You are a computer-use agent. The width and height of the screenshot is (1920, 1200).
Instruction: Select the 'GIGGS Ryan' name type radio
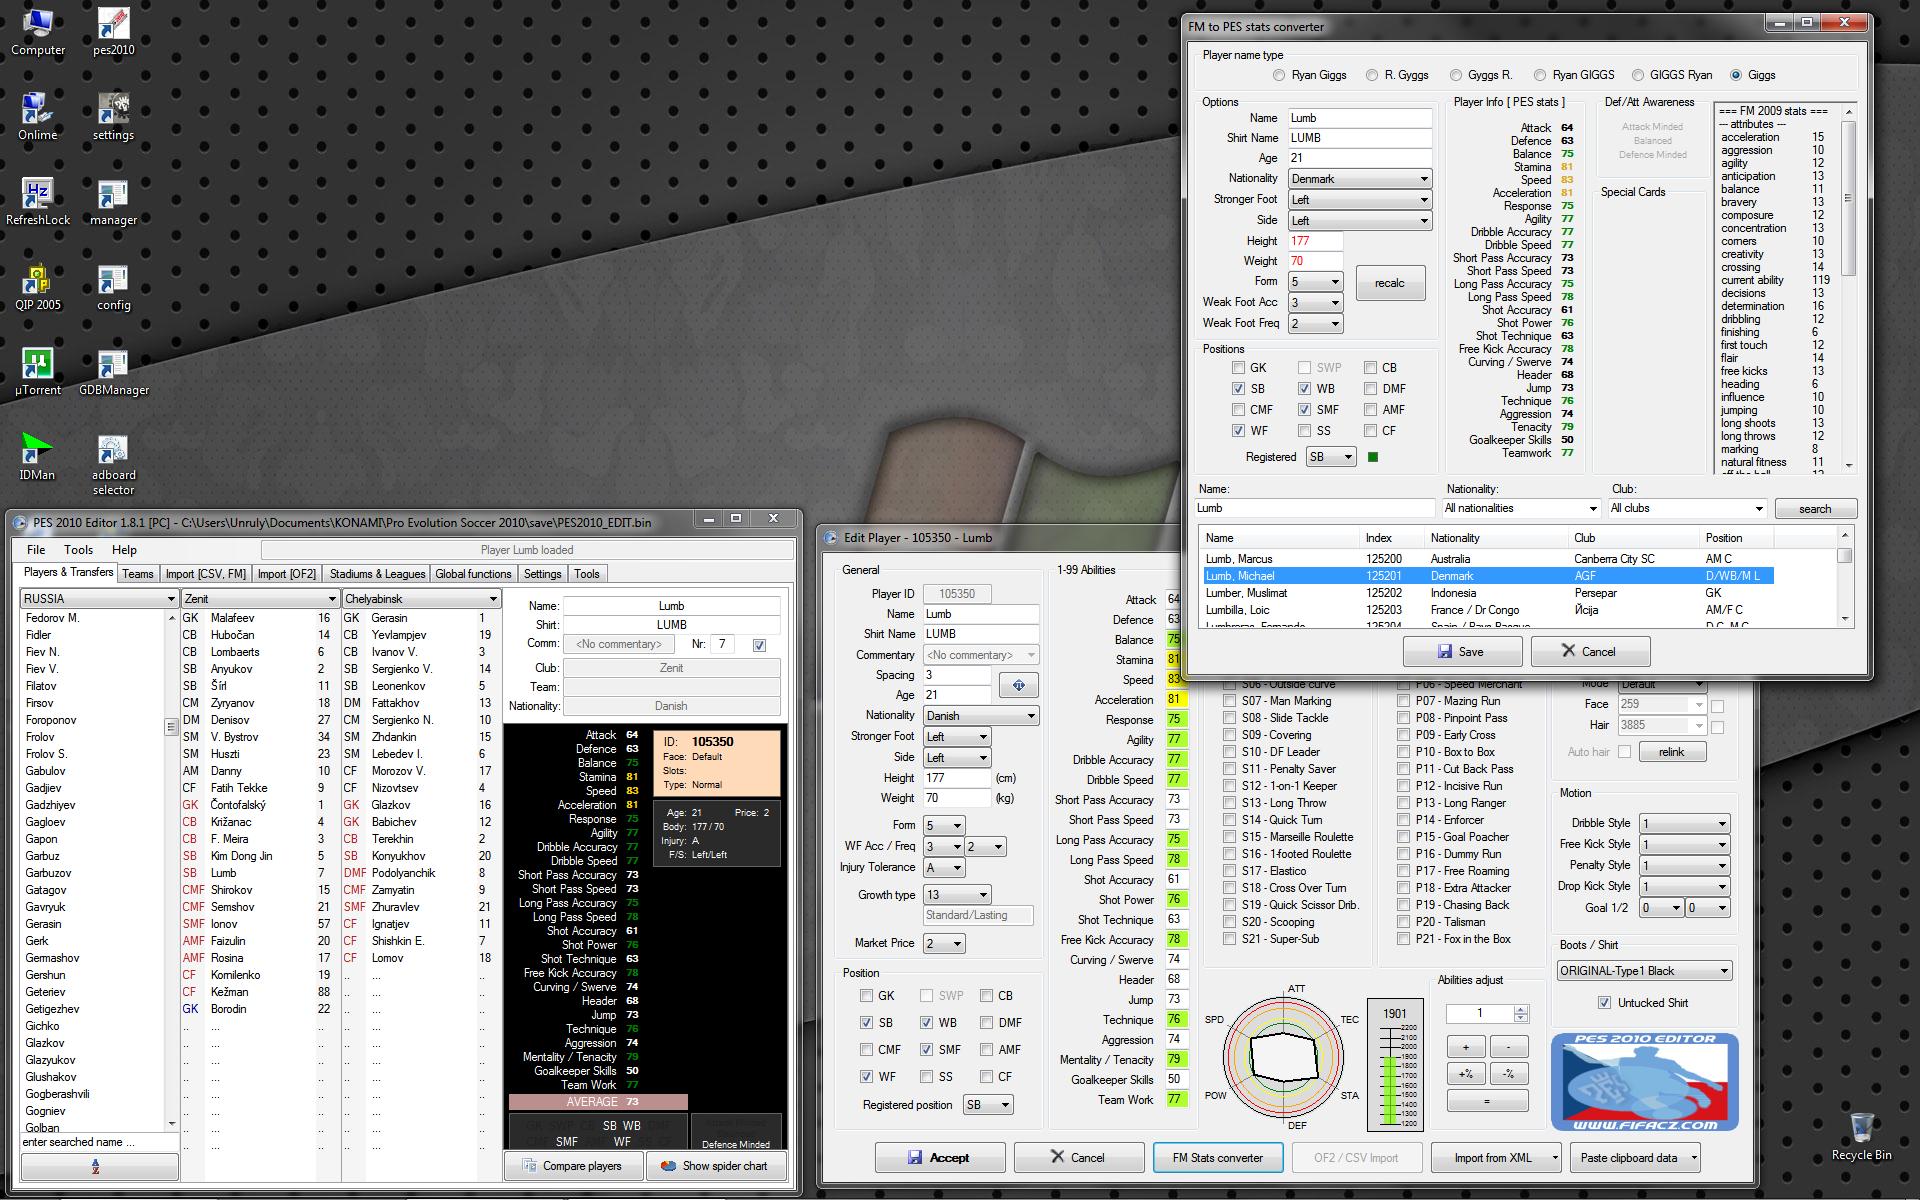point(1638,75)
